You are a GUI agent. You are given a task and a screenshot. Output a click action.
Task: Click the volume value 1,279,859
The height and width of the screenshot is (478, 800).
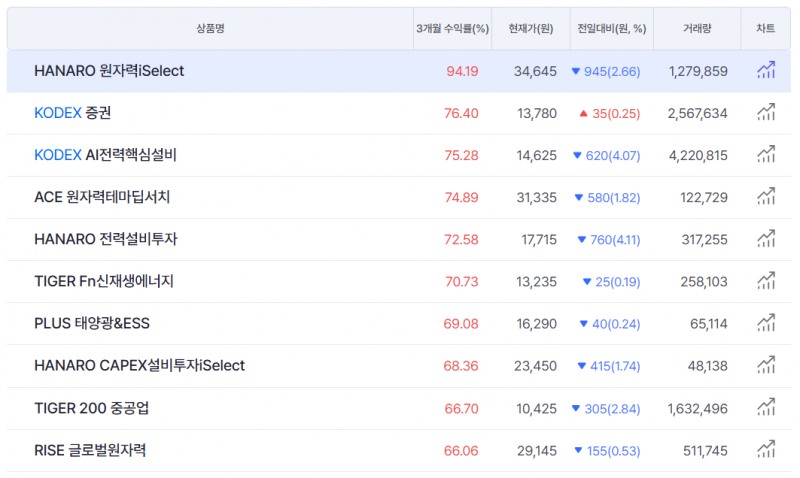click(698, 71)
